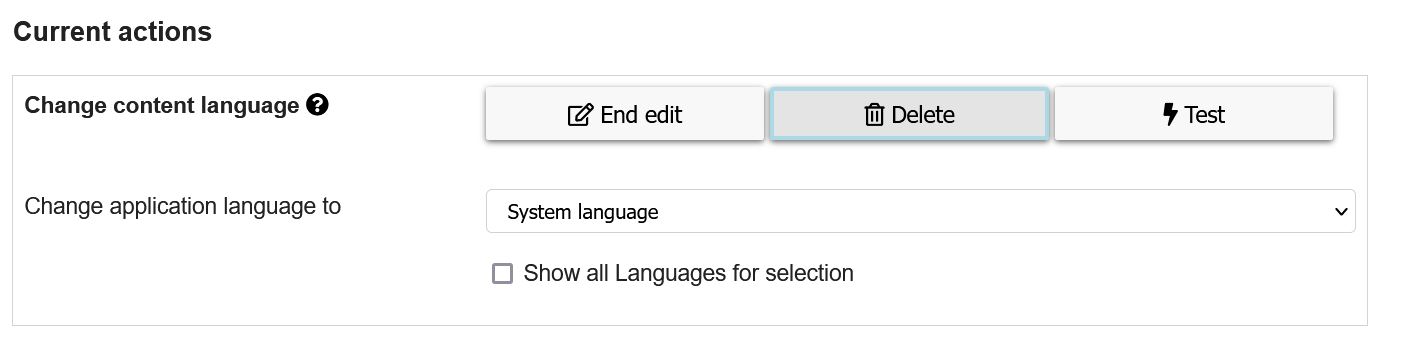Click the help question mark icon

(317, 105)
